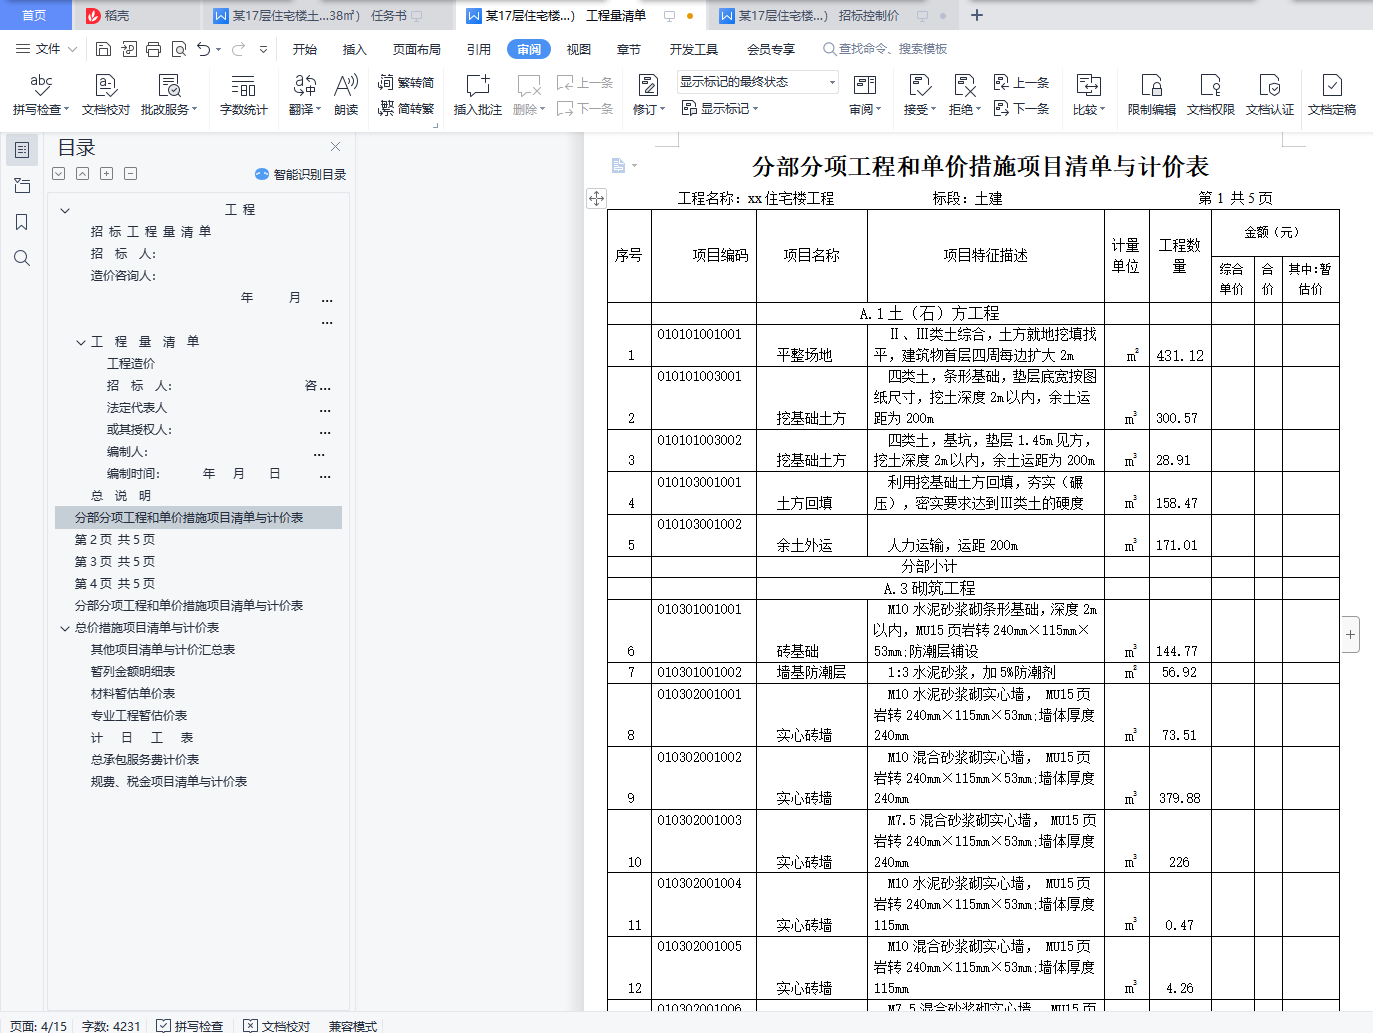Image resolution: width=1373 pixels, height=1033 pixels.
Task: Click the table move handle icon
Action: (596, 198)
